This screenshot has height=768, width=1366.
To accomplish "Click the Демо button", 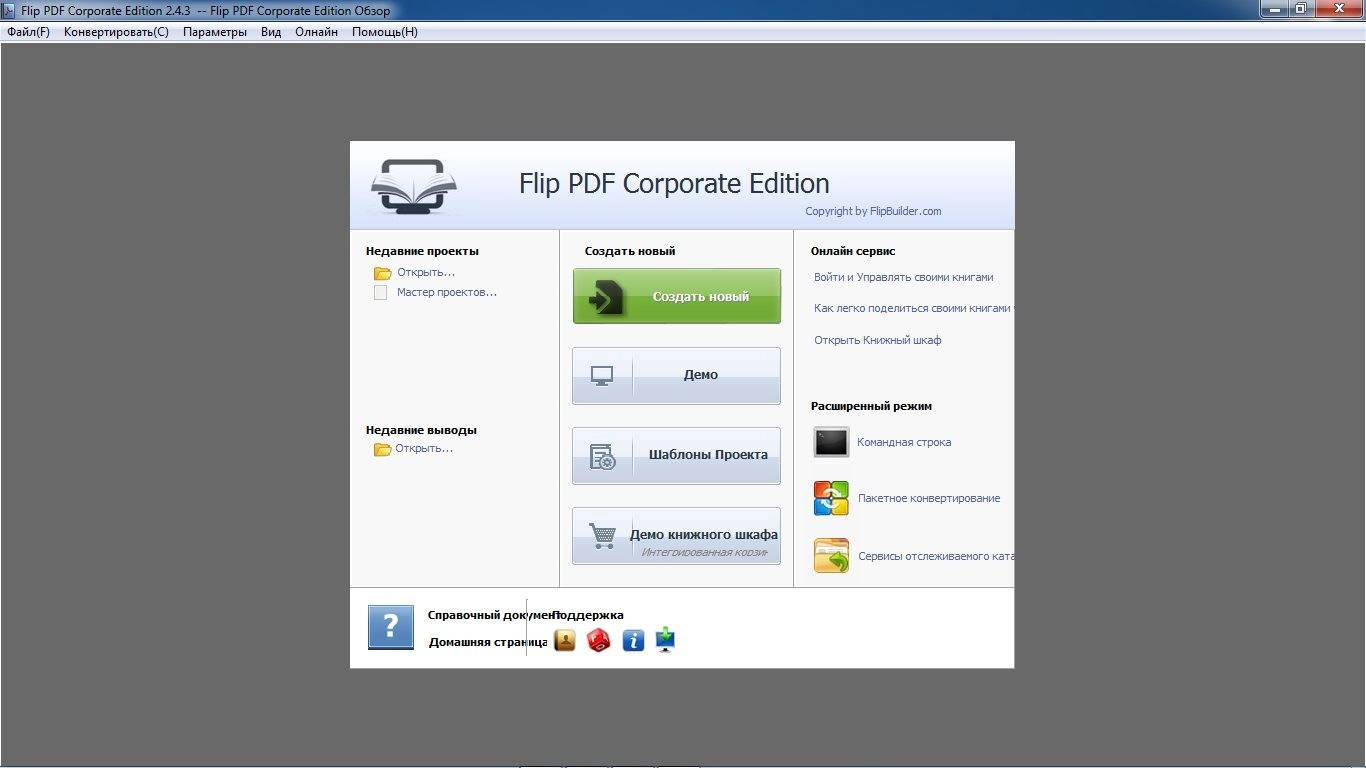I will [x=676, y=375].
